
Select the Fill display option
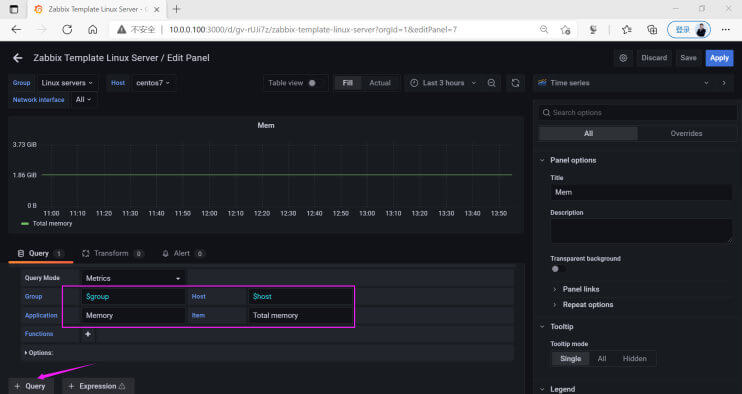347,83
